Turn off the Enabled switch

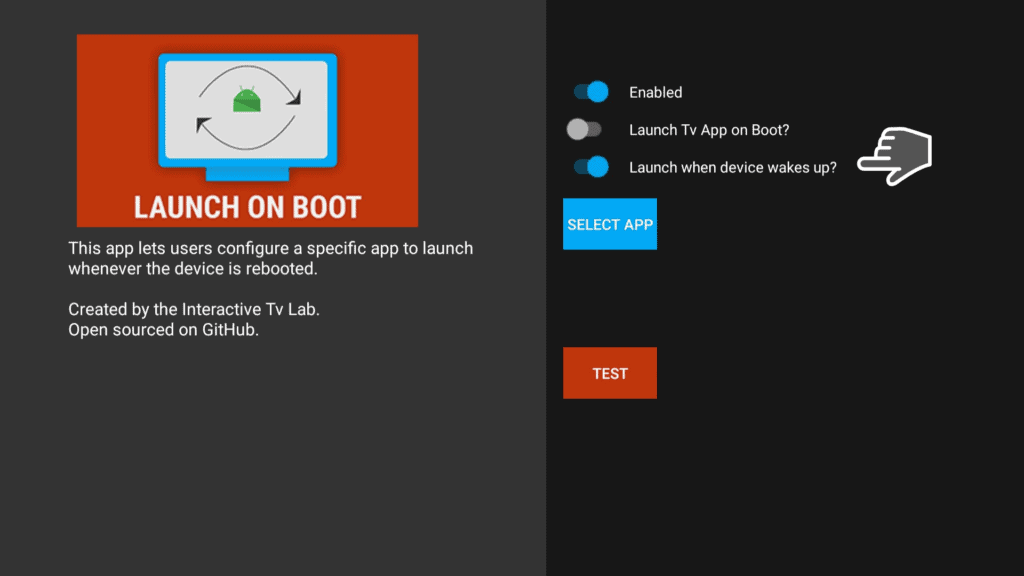pos(591,92)
